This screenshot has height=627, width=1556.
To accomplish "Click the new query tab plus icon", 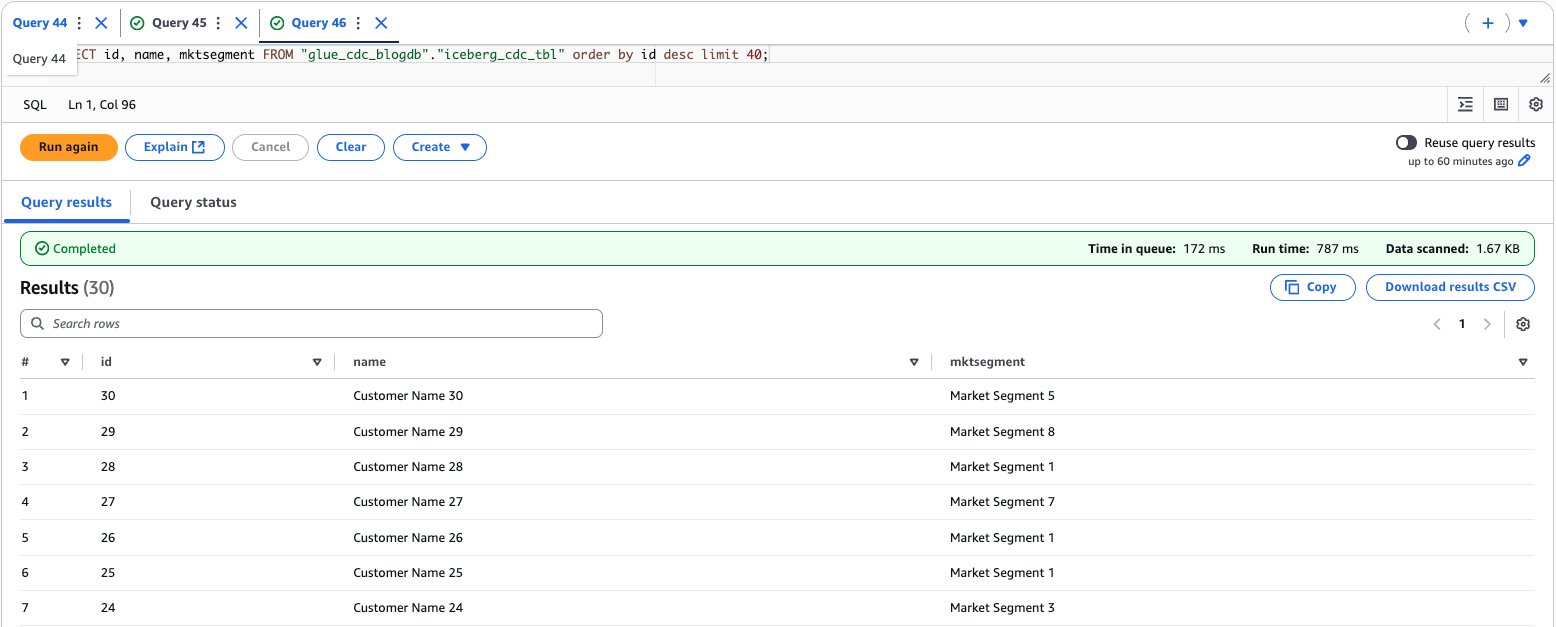I will pyautogui.click(x=1487, y=23).
